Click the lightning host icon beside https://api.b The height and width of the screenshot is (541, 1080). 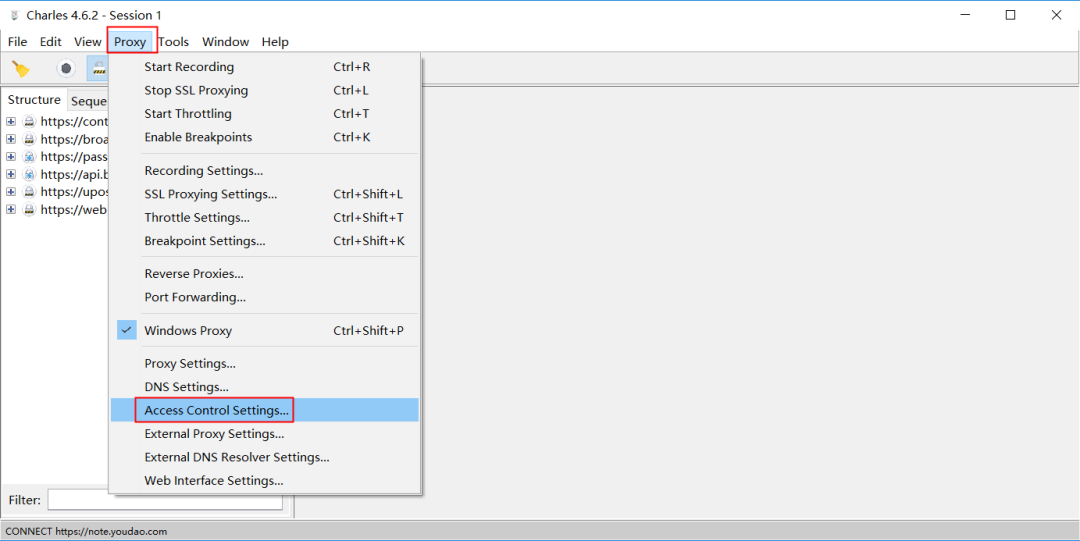coord(29,174)
